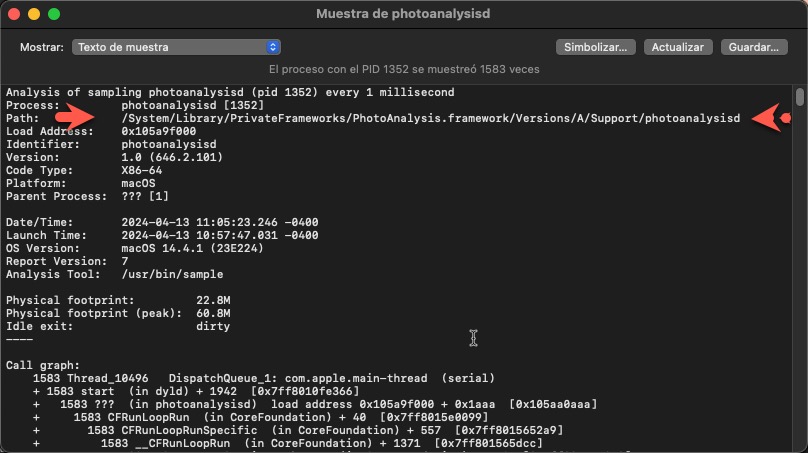Minimize the window using yellow button
808x453 pixels.
(x=34, y=15)
